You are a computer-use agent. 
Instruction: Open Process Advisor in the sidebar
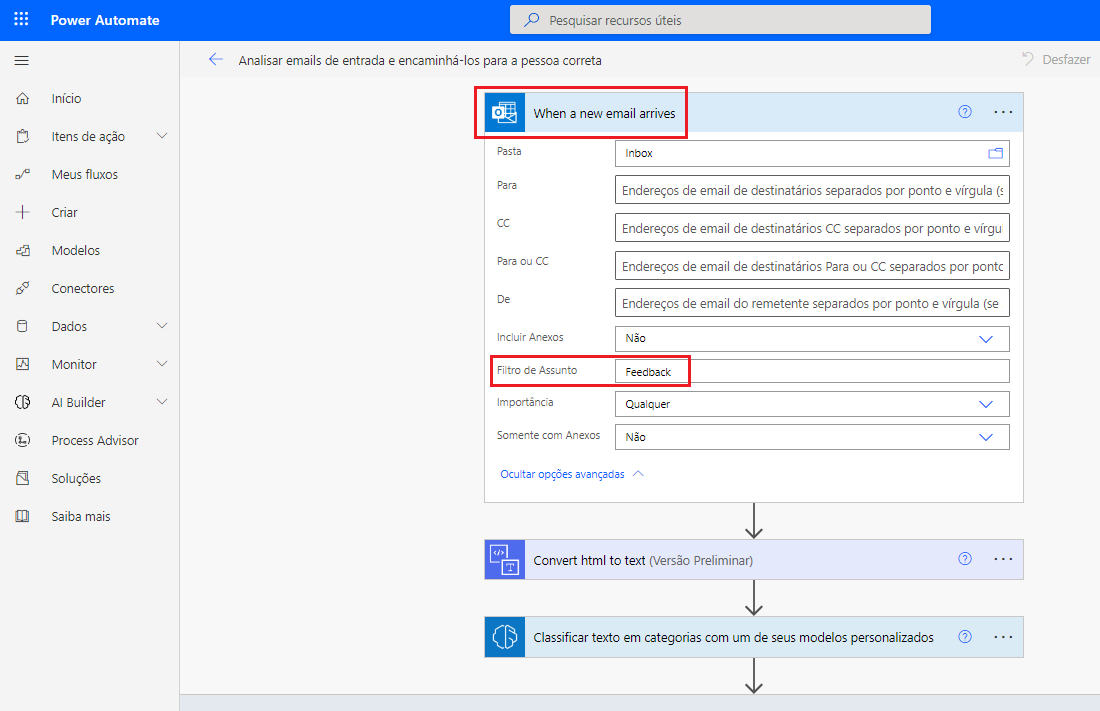click(x=95, y=440)
